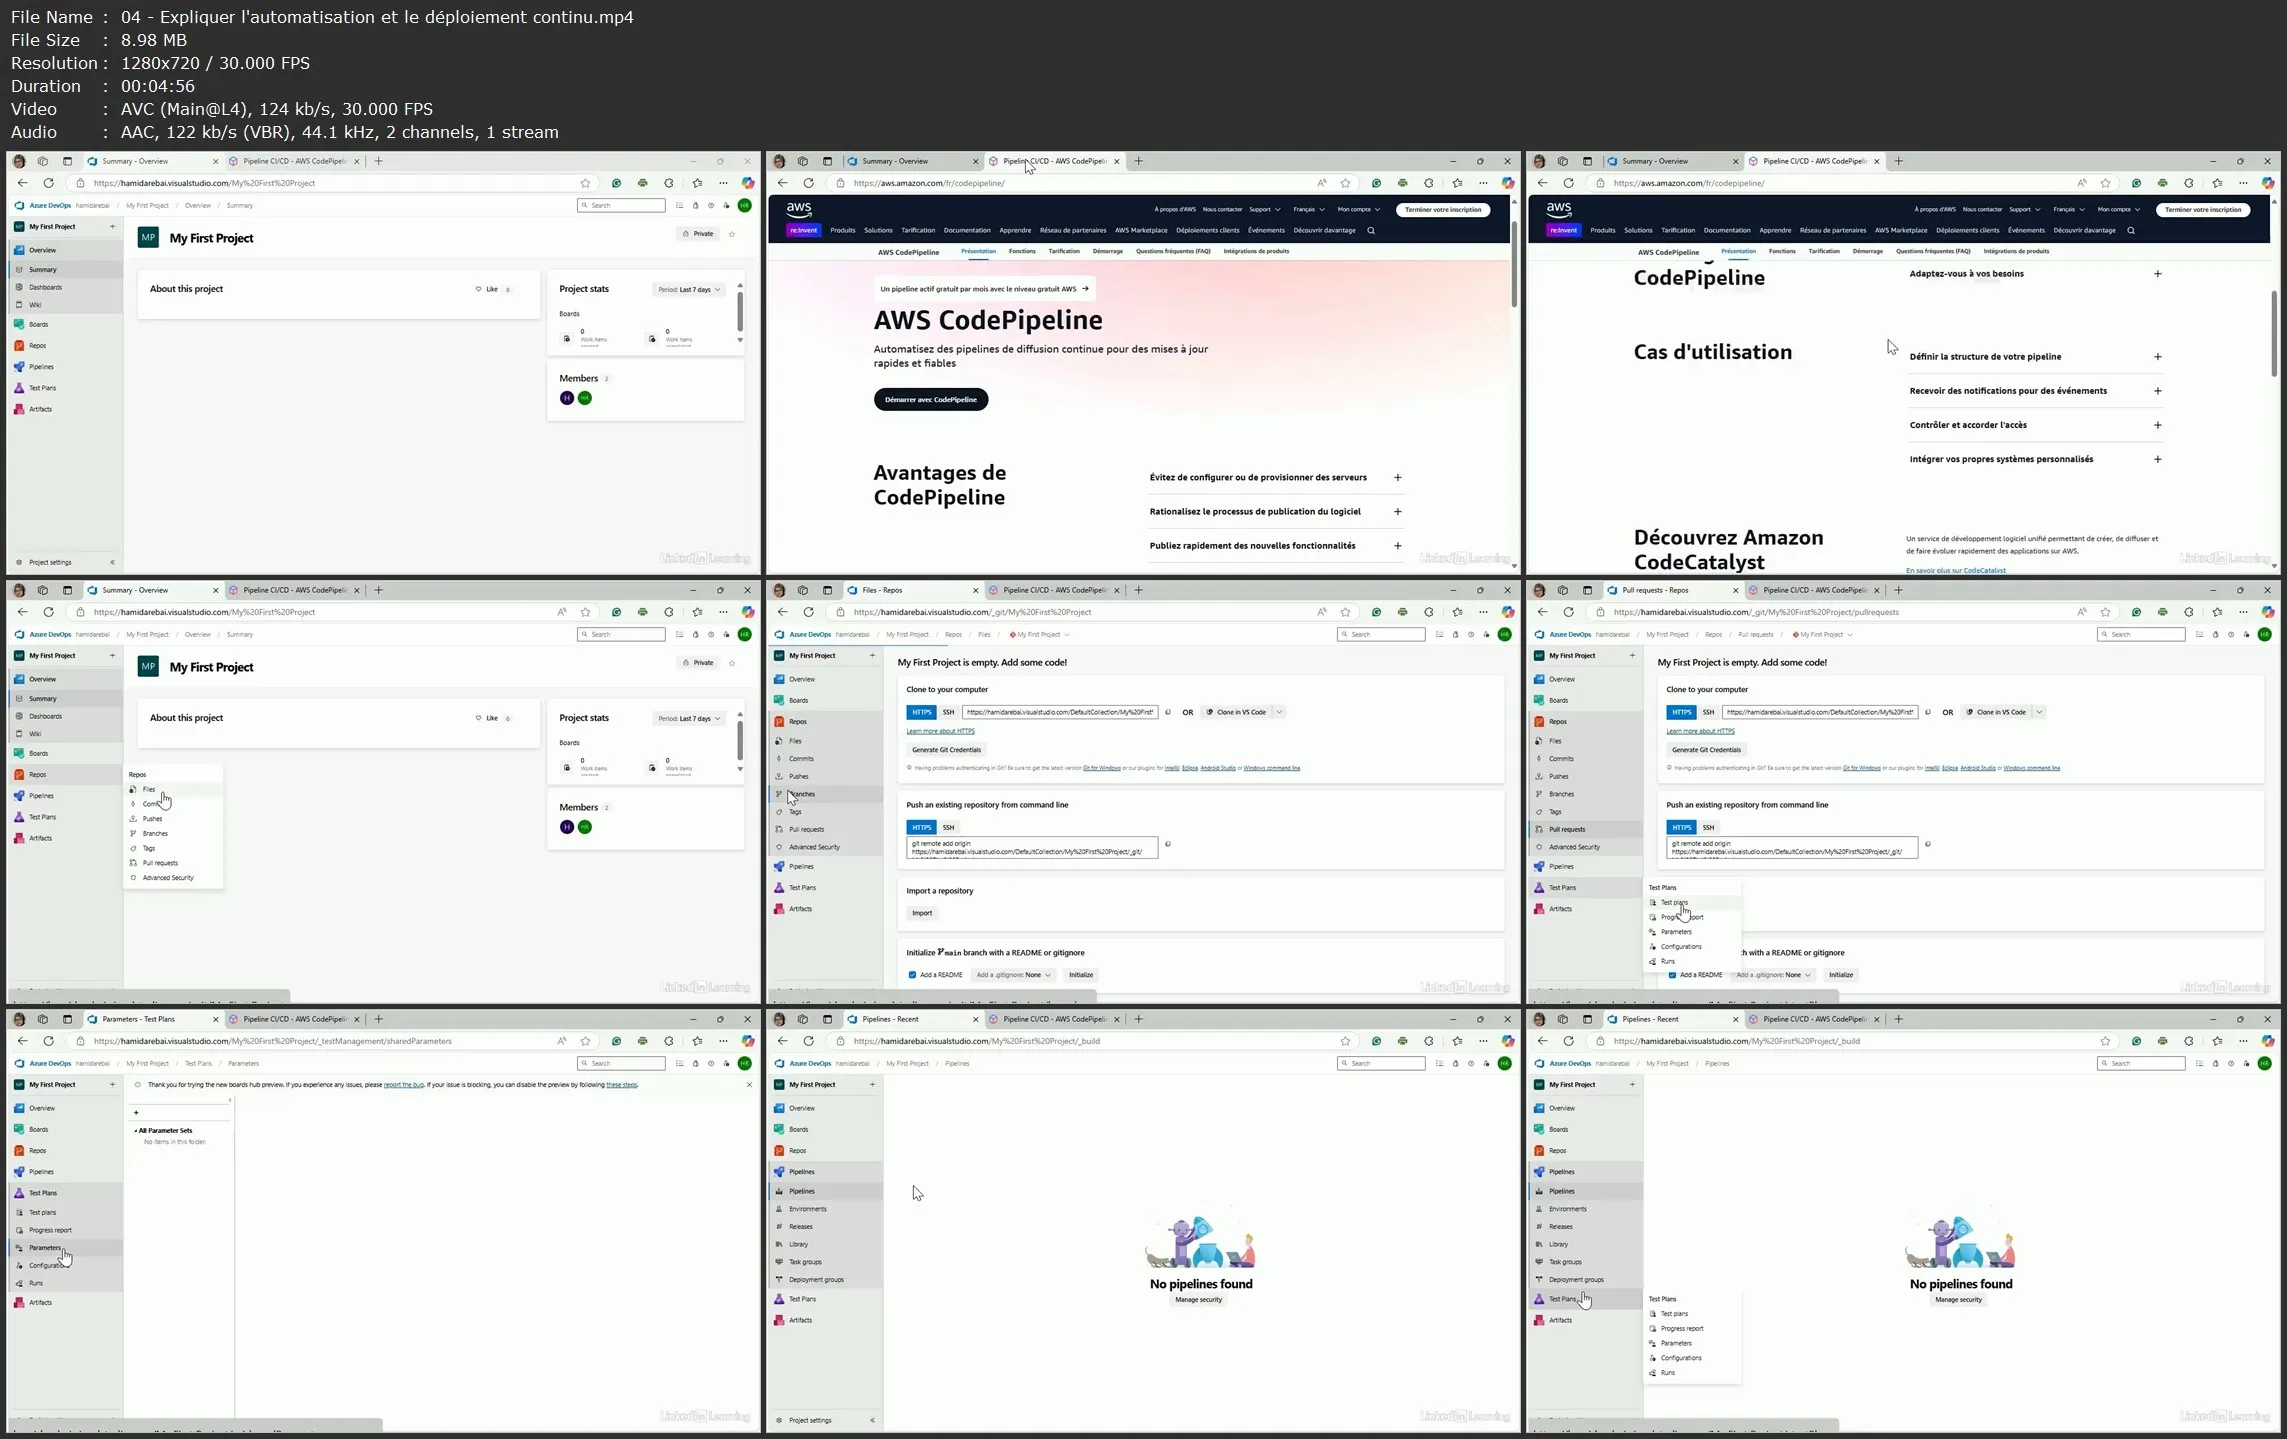2287x1439 pixels.
Task: Expand 'Évitez de configurer ou de provisionner des serveurs'
Action: tap(1275, 477)
